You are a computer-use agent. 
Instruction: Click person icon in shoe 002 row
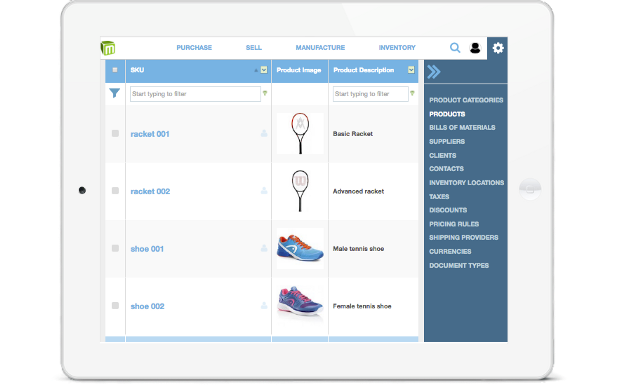pos(264,306)
